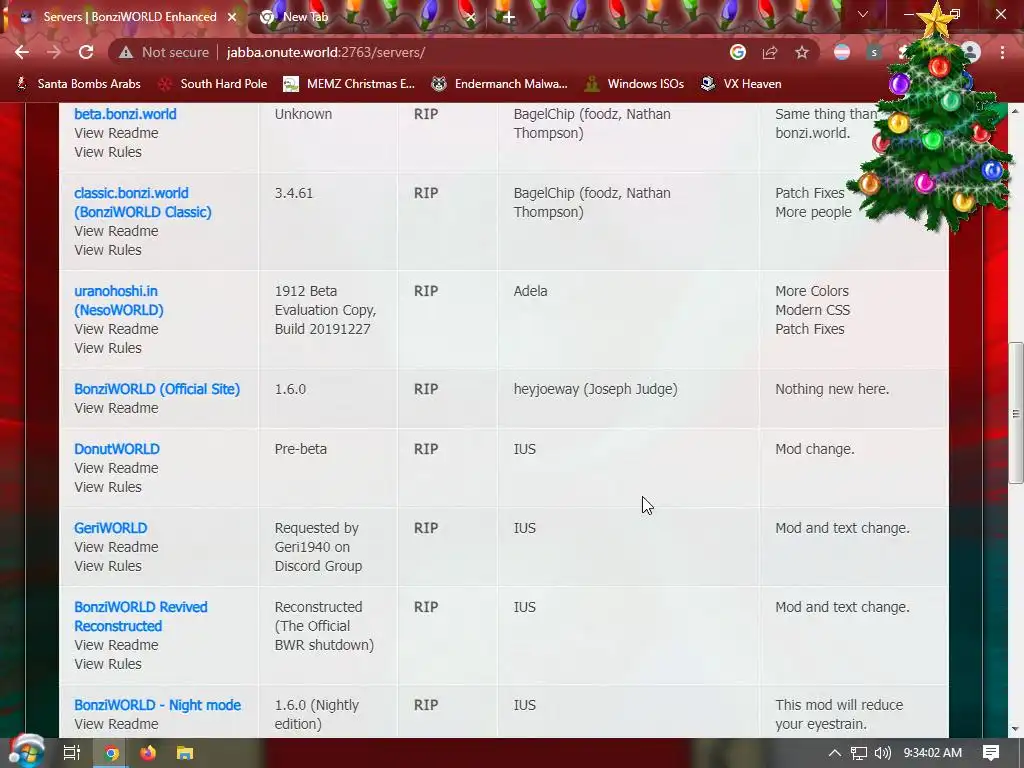
Task: Click the scrollbar down arrow
Action: click(1016, 729)
